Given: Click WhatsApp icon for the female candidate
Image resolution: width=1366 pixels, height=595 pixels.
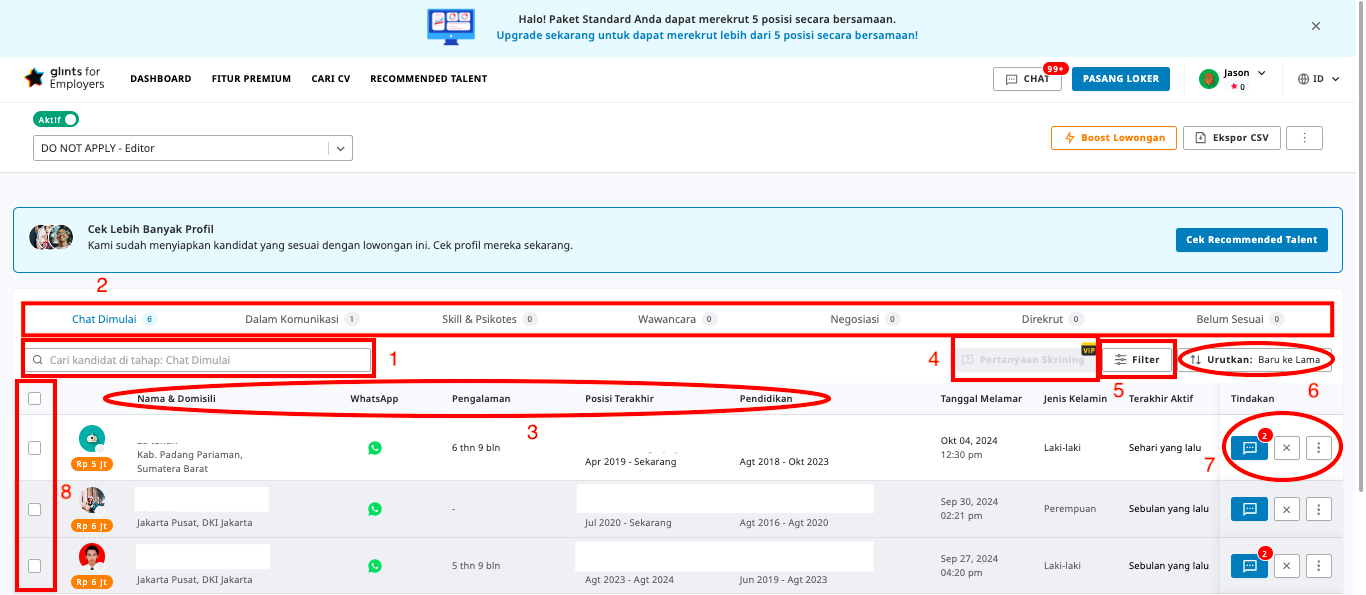Looking at the screenshot, I should [x=375, y=509].
